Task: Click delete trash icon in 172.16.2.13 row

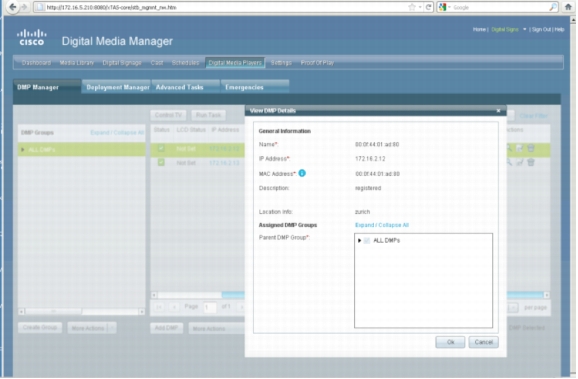Action: (x=531, y=162)
